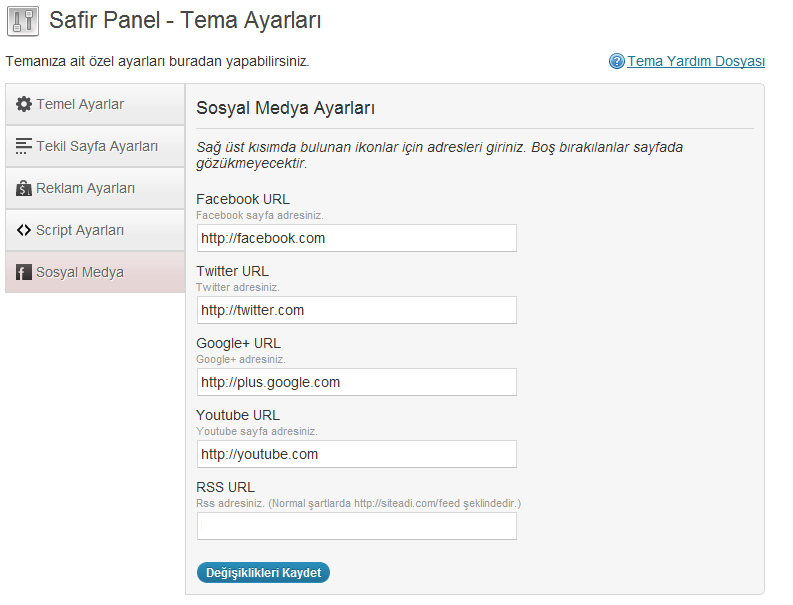The height and width of the screenshot is (605, 793).
Task: Click into the Twitter URL field
Action: pos(357,310)
